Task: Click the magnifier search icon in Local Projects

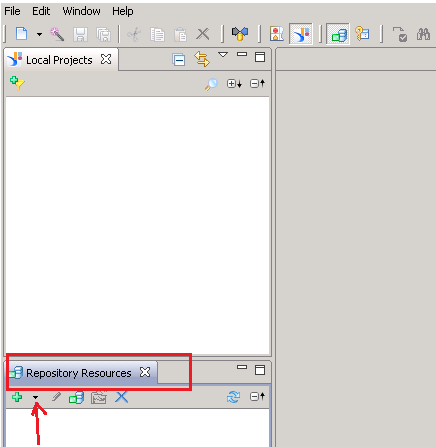Action: point(211,84)
